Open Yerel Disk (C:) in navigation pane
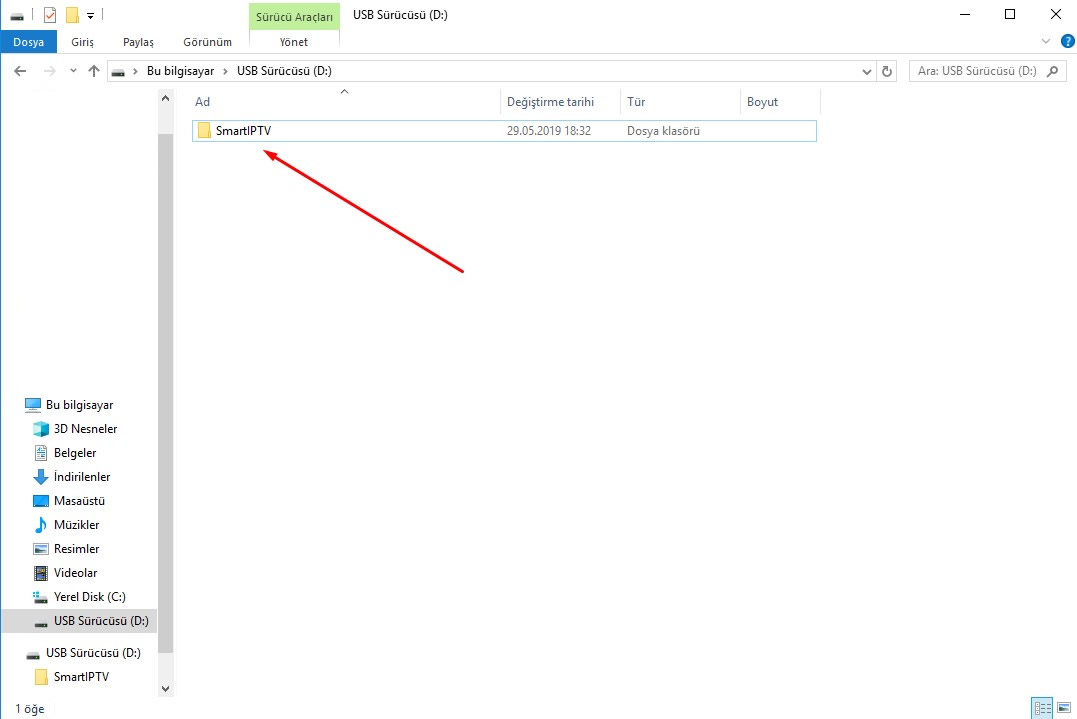This screenshot has width=1077, height=719. 89,597
